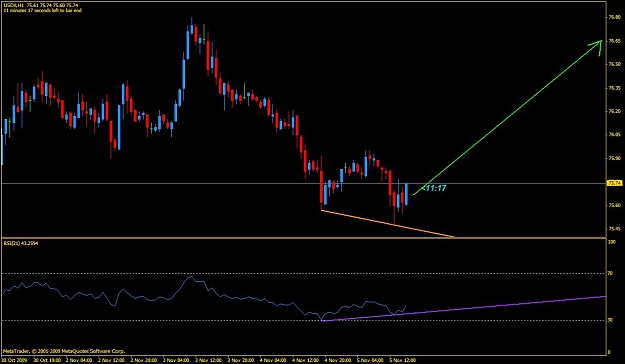Viewport: 625px width, 364px height.
Task: Click the 76.80 price scale label
Action: pos(614,18)
